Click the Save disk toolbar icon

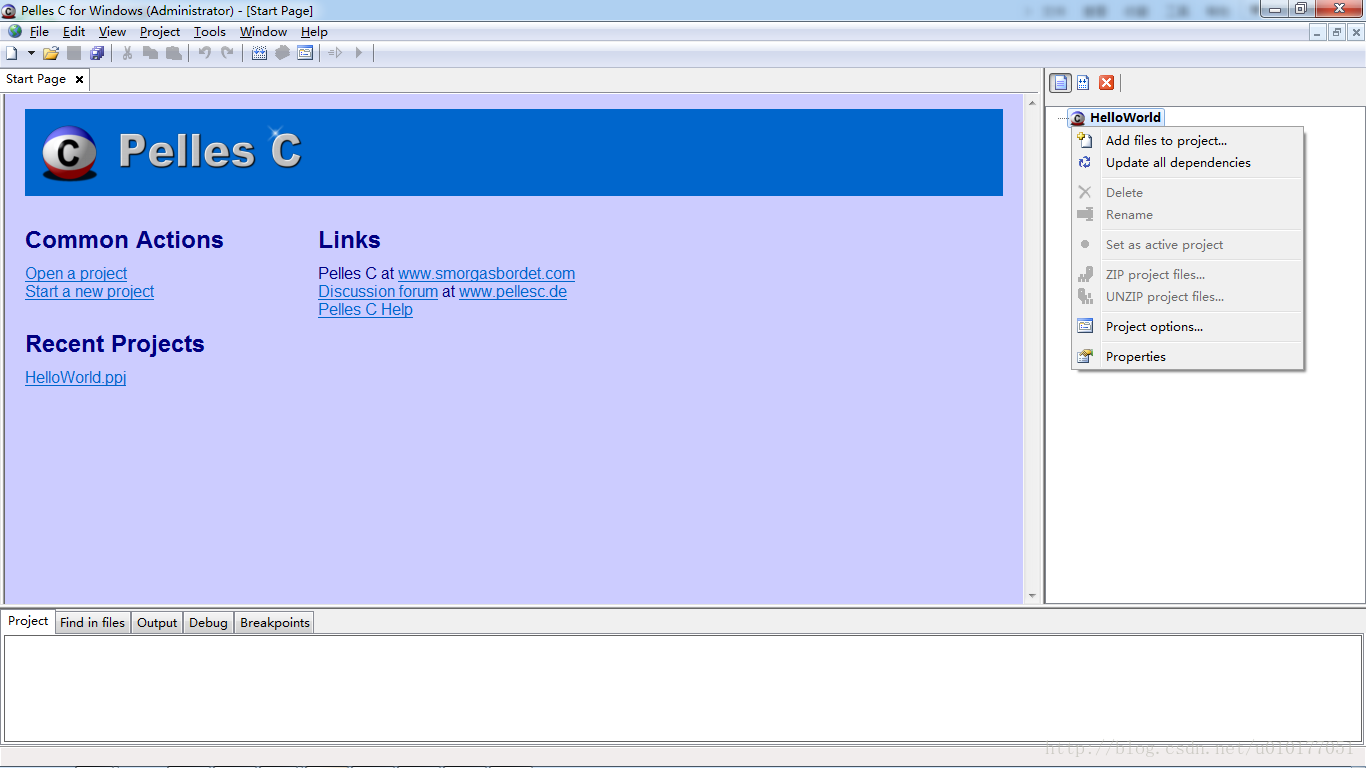[x=74, y=53]
